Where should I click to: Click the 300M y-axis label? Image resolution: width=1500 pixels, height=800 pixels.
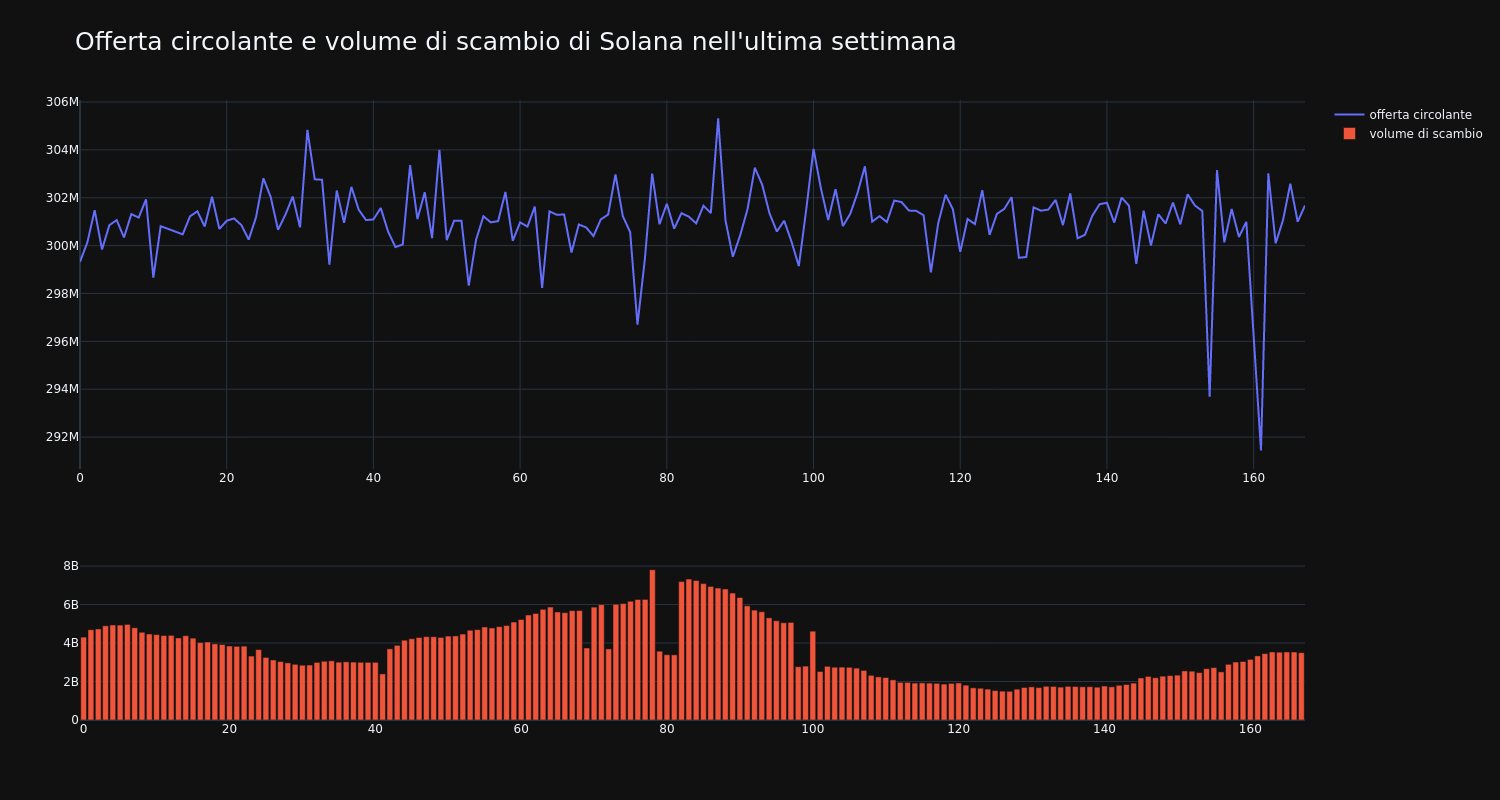coord(62,246)
